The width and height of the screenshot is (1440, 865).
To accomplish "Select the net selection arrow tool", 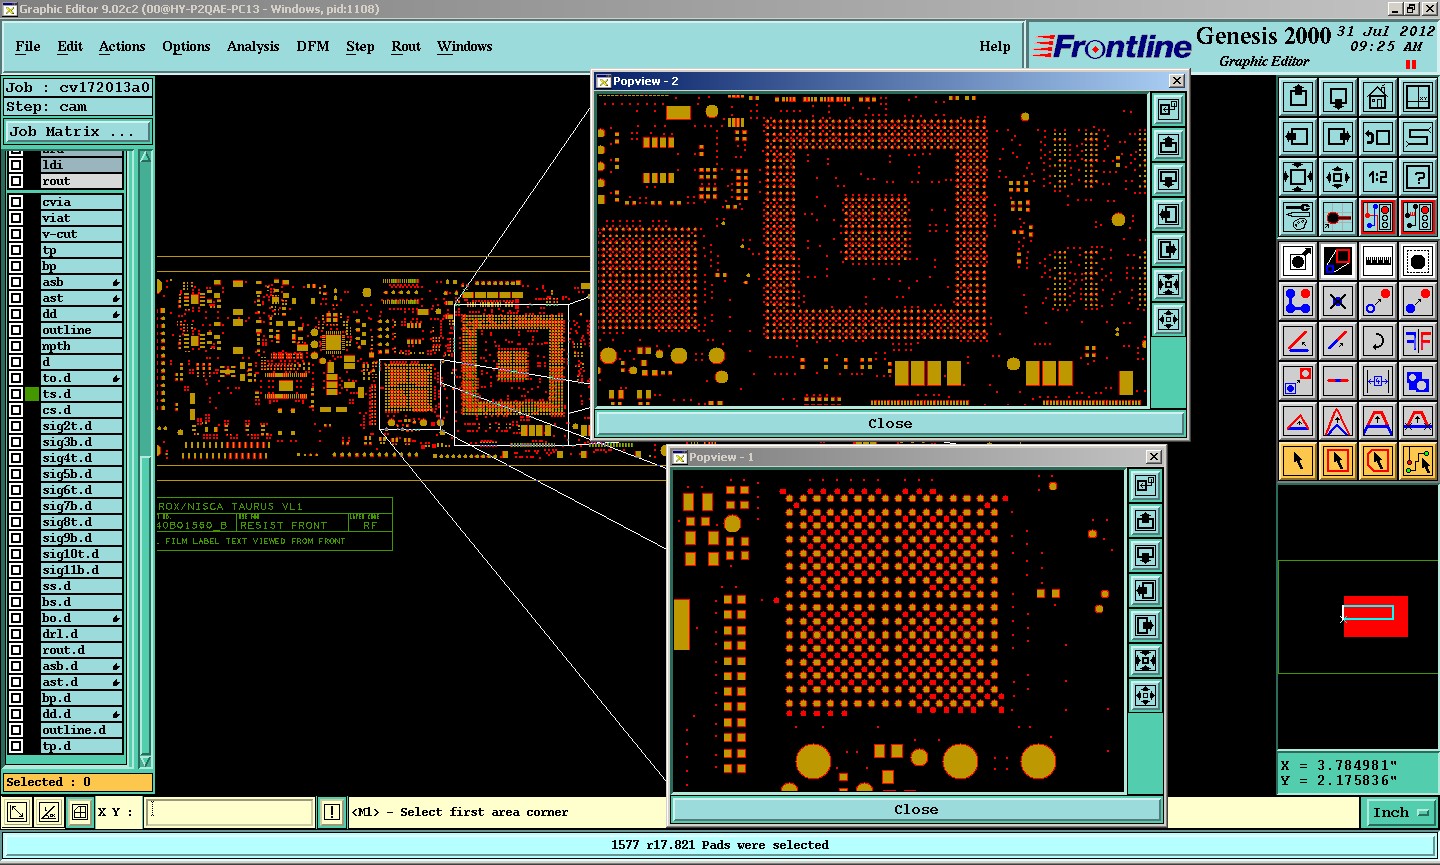I will (x=1418, y=461).
